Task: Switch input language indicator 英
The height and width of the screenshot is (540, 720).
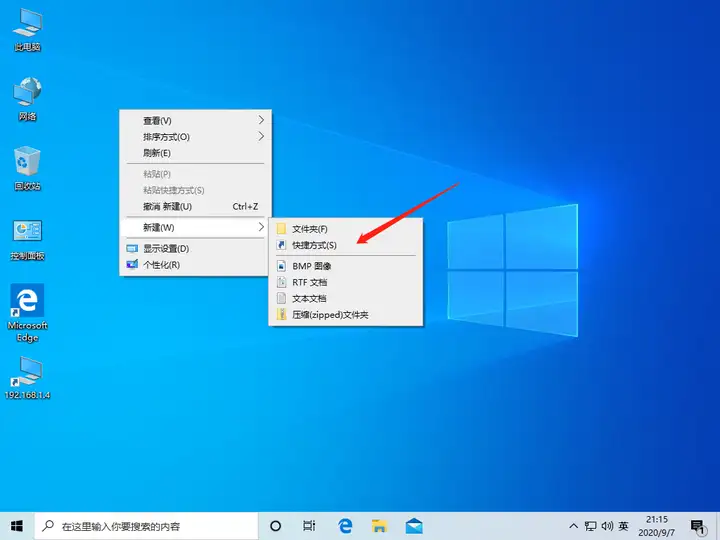Action: 623,526
